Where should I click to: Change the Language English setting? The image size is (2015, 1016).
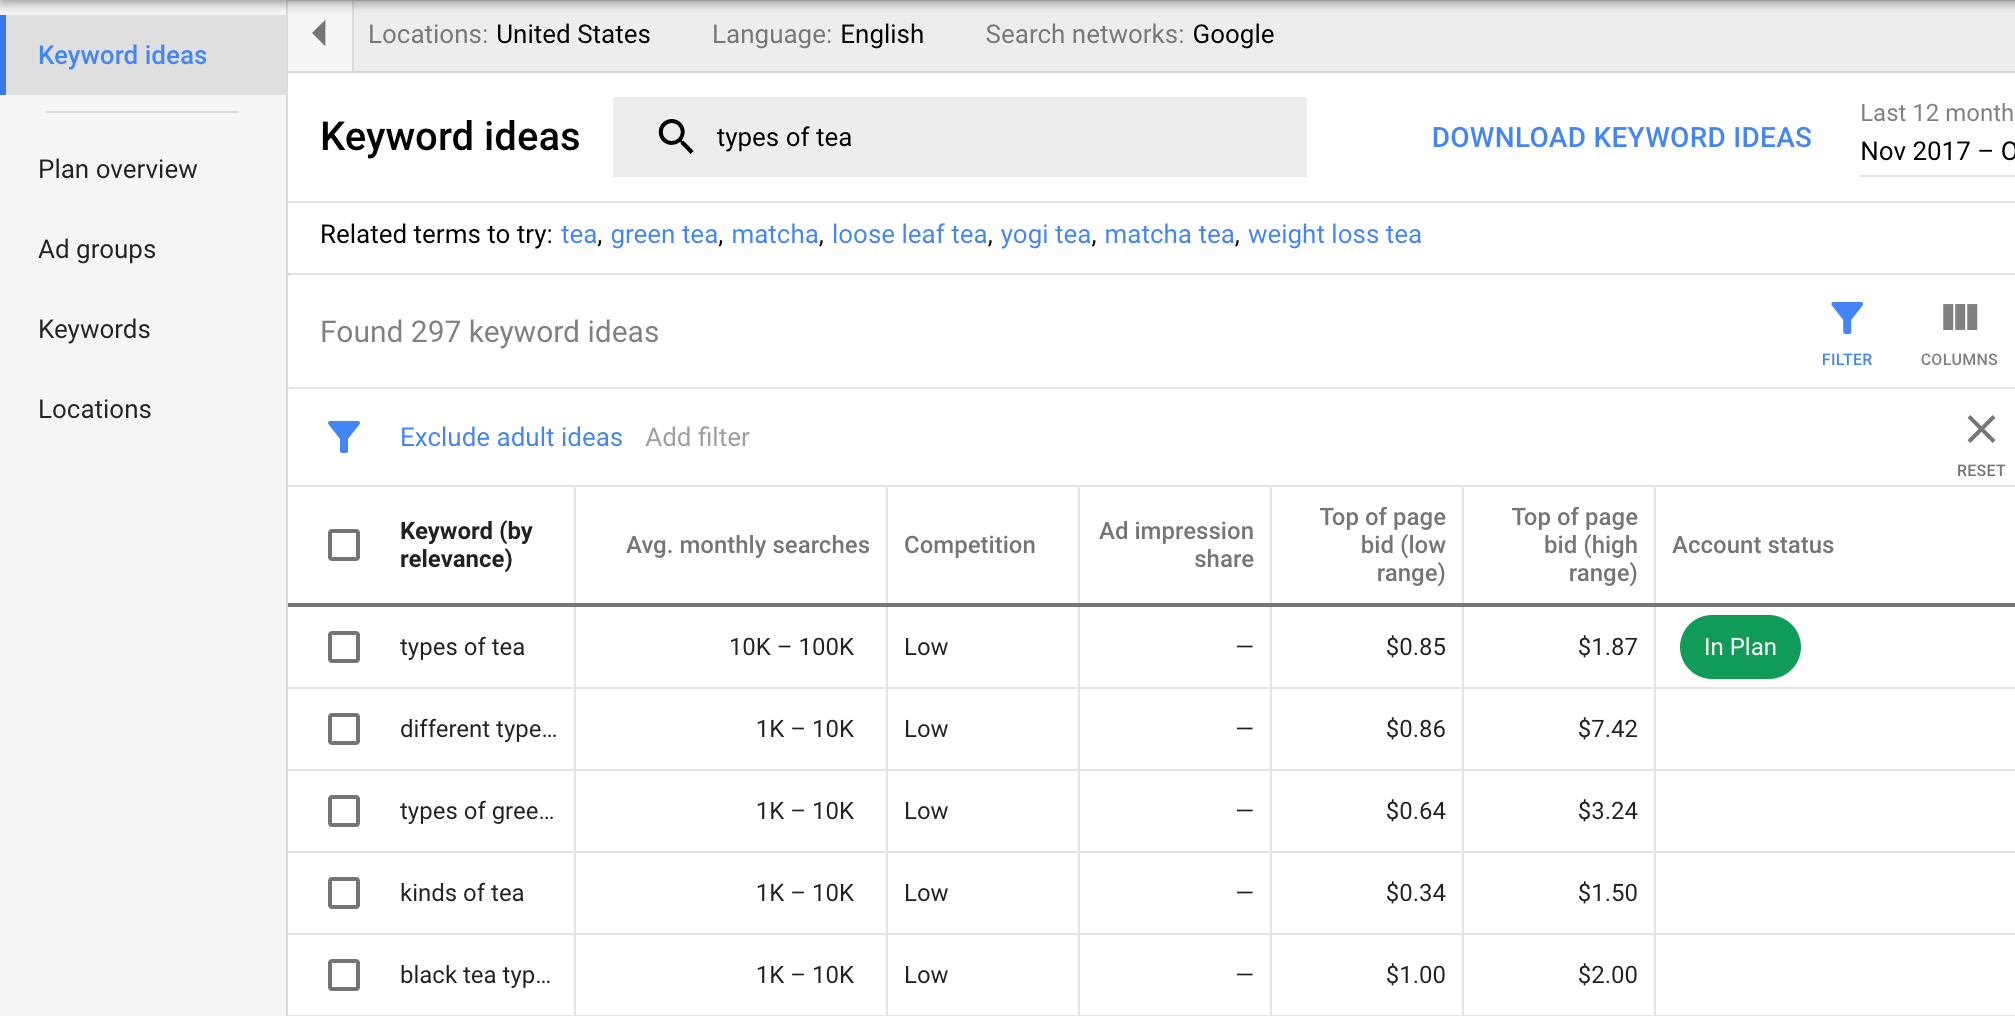coord(817,35)
